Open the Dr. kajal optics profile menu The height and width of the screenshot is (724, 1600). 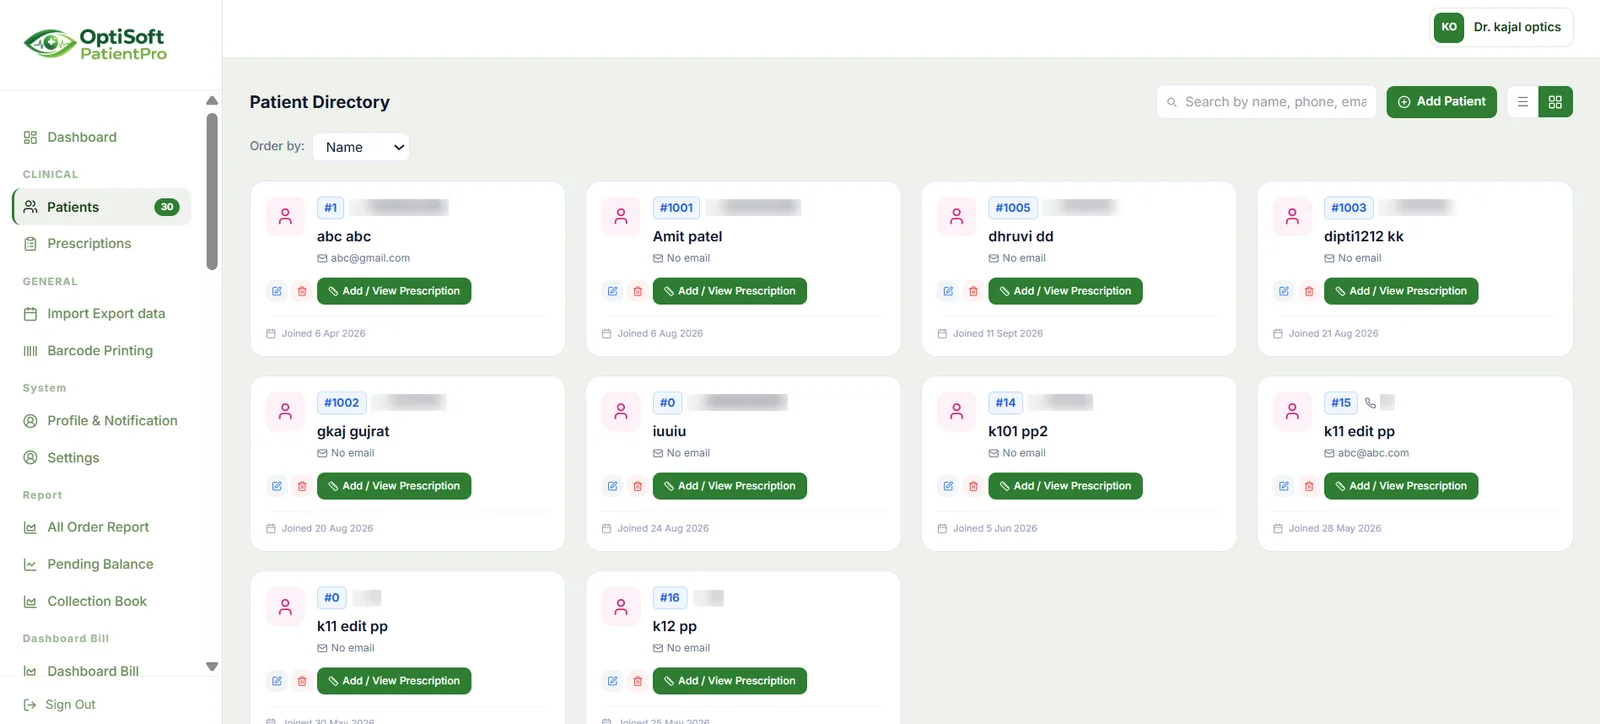(1502, 27)
